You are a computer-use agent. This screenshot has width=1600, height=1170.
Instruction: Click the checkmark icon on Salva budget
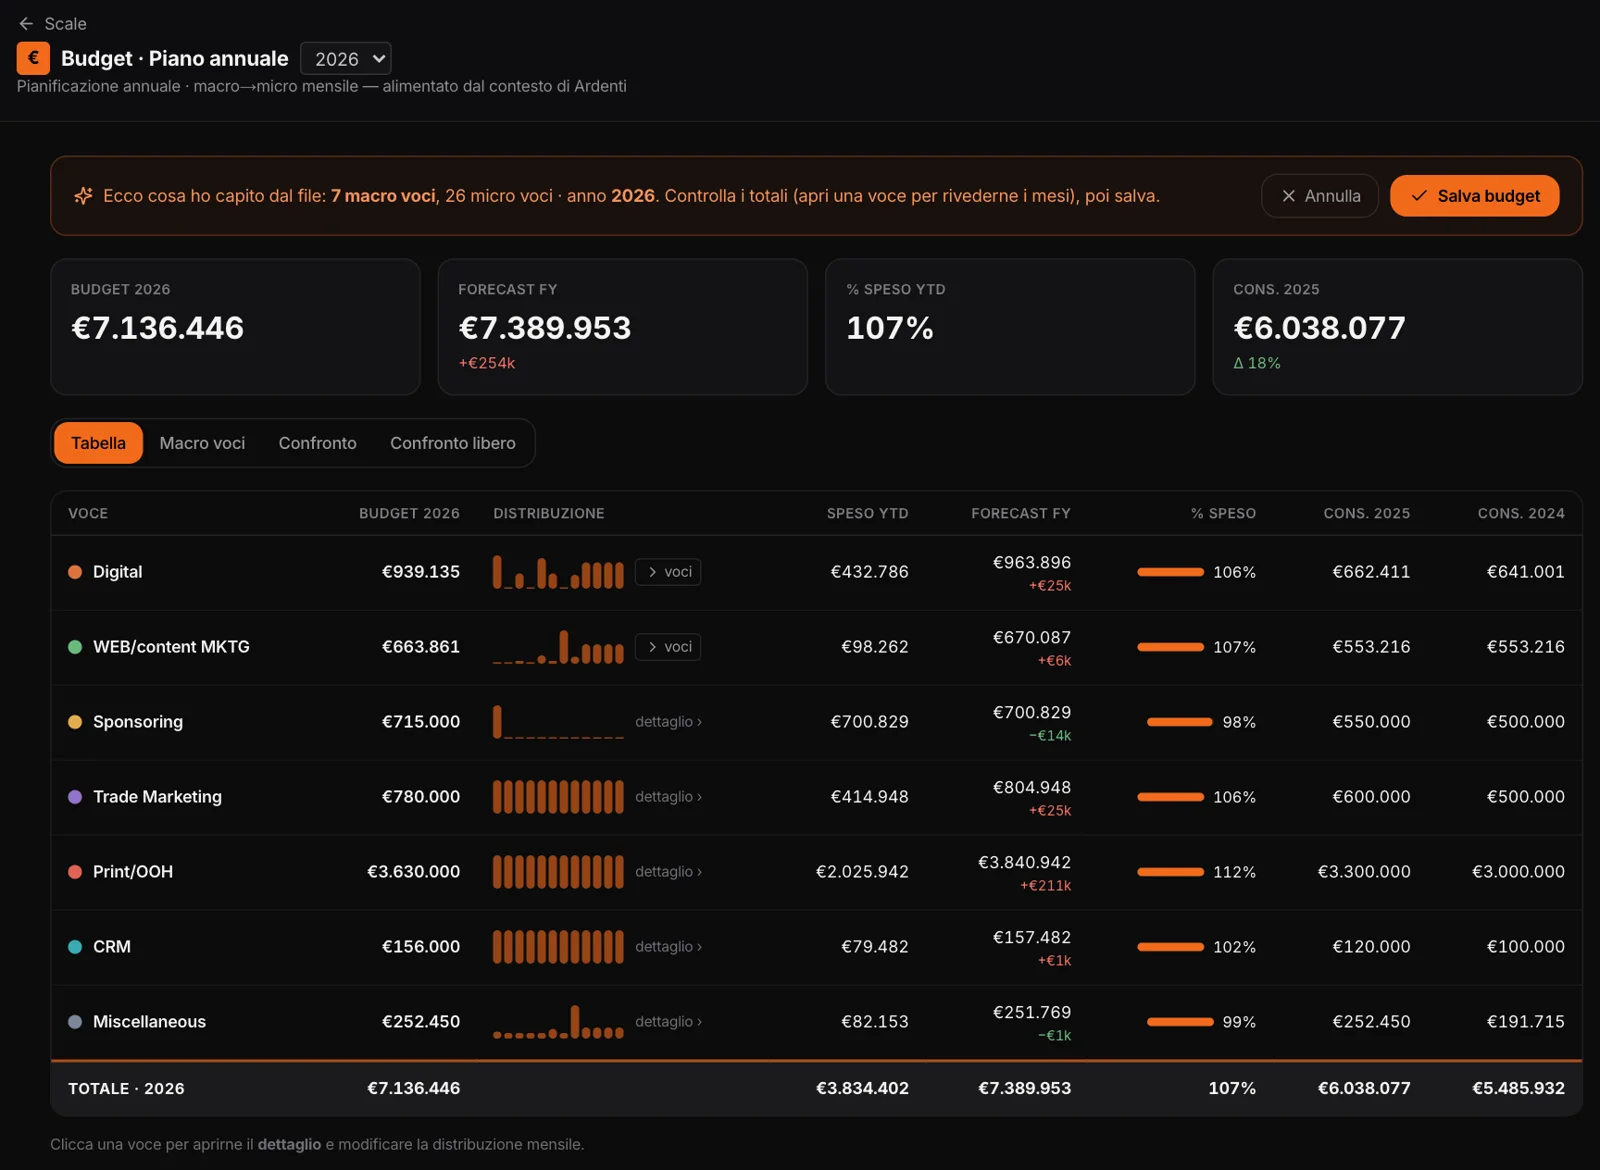[1418, 196]
